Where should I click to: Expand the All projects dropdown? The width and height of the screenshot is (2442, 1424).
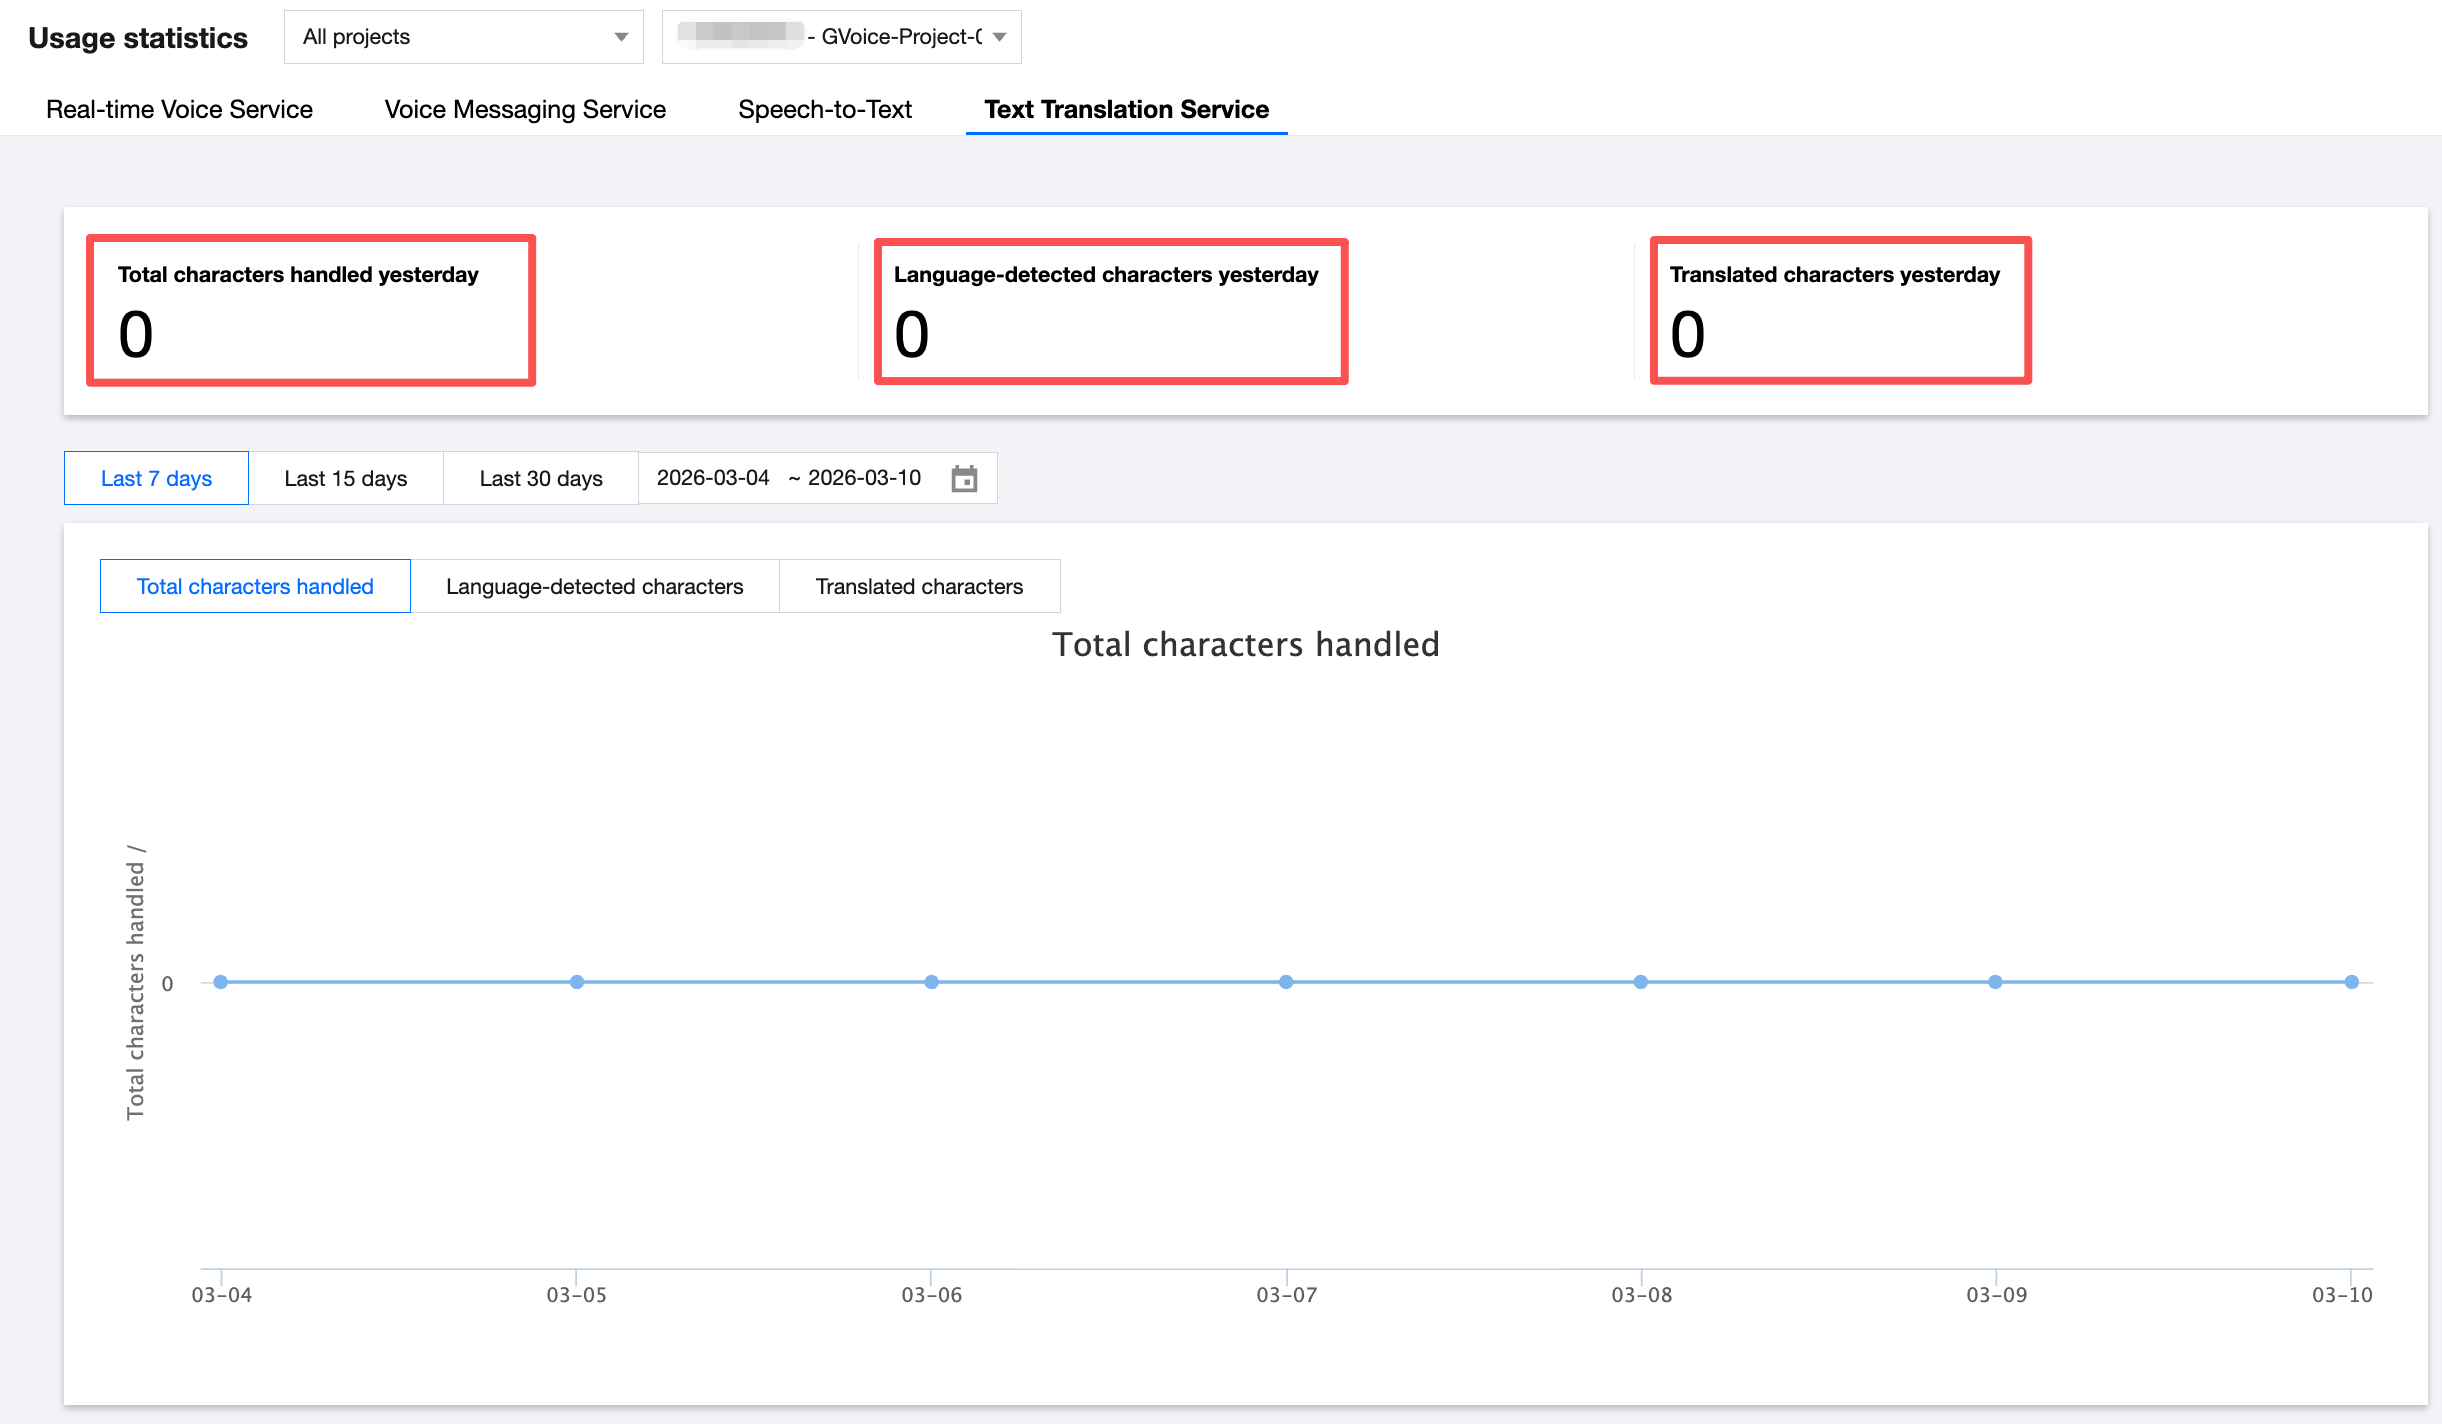(463, 37)
